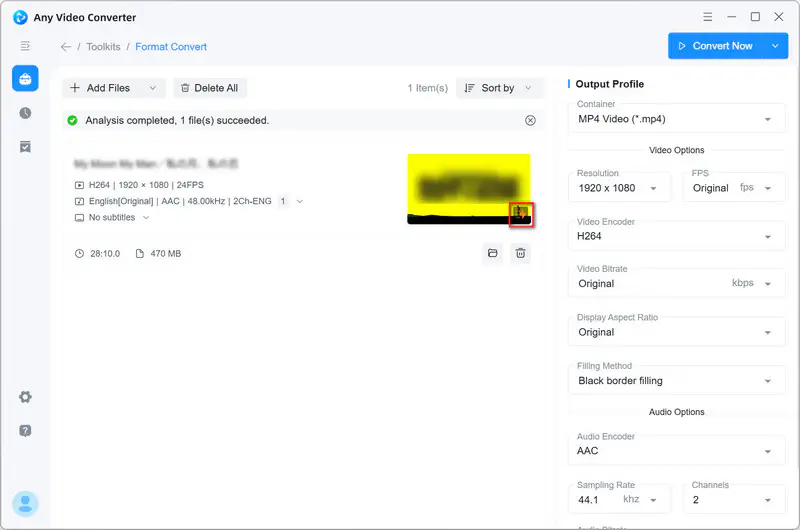
Task: Open the user account avatar
Action: pos(25,504)
